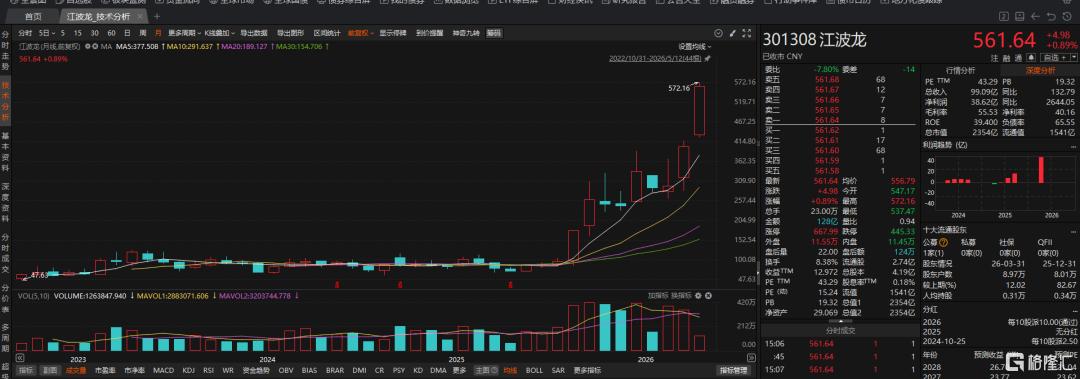Switch to weekly 周 K-line

(143, 32)
